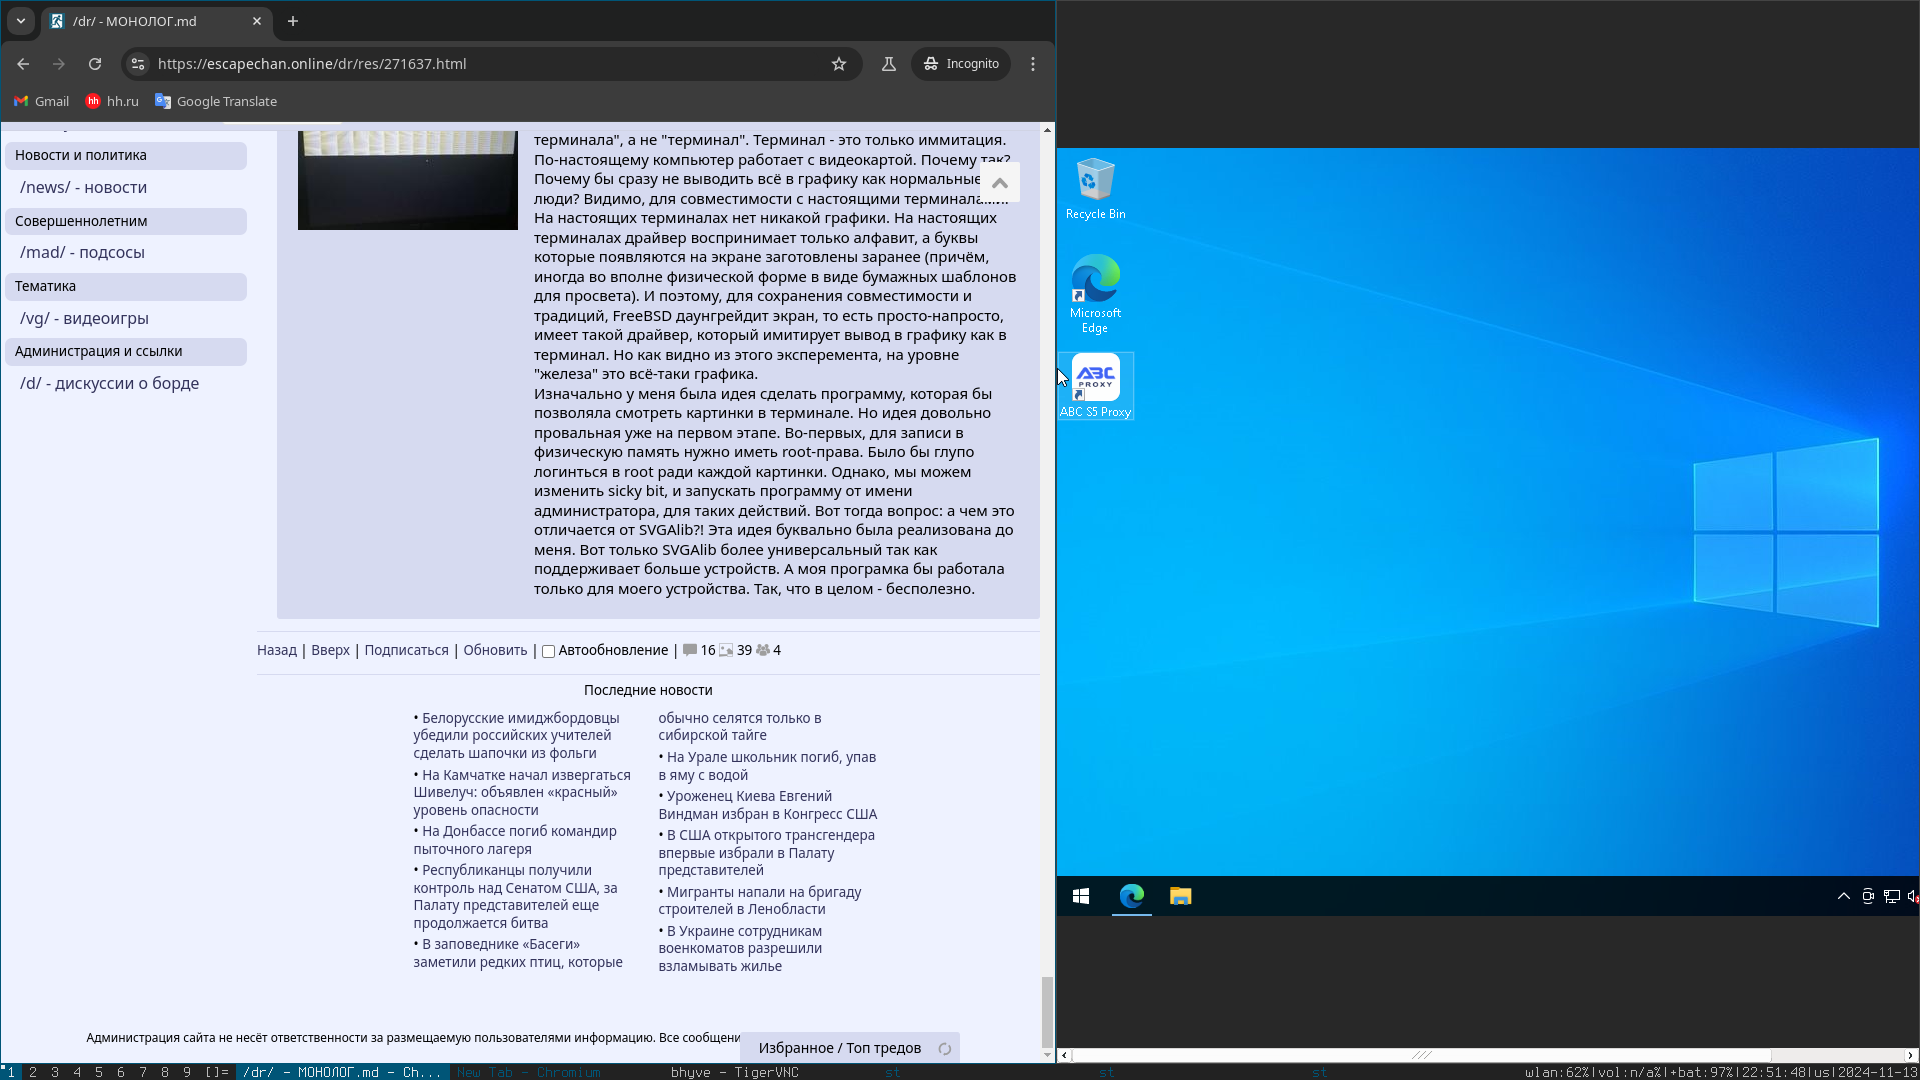Screen dimensions: 1920x1080
Task: Click scroll-to-top chevron button
Action: (999, 183)
